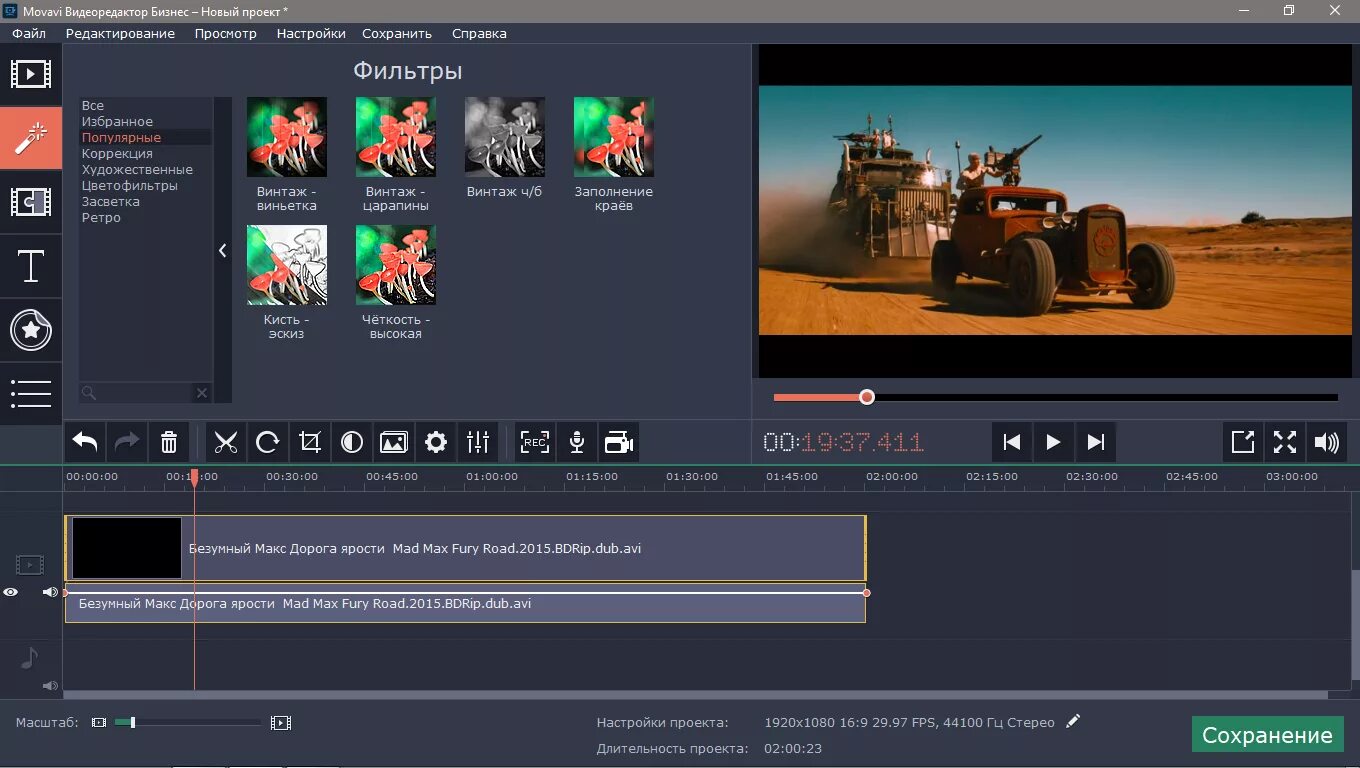
Task: Click the preview volume speaker icon
Action: [x=1327, y=442]
